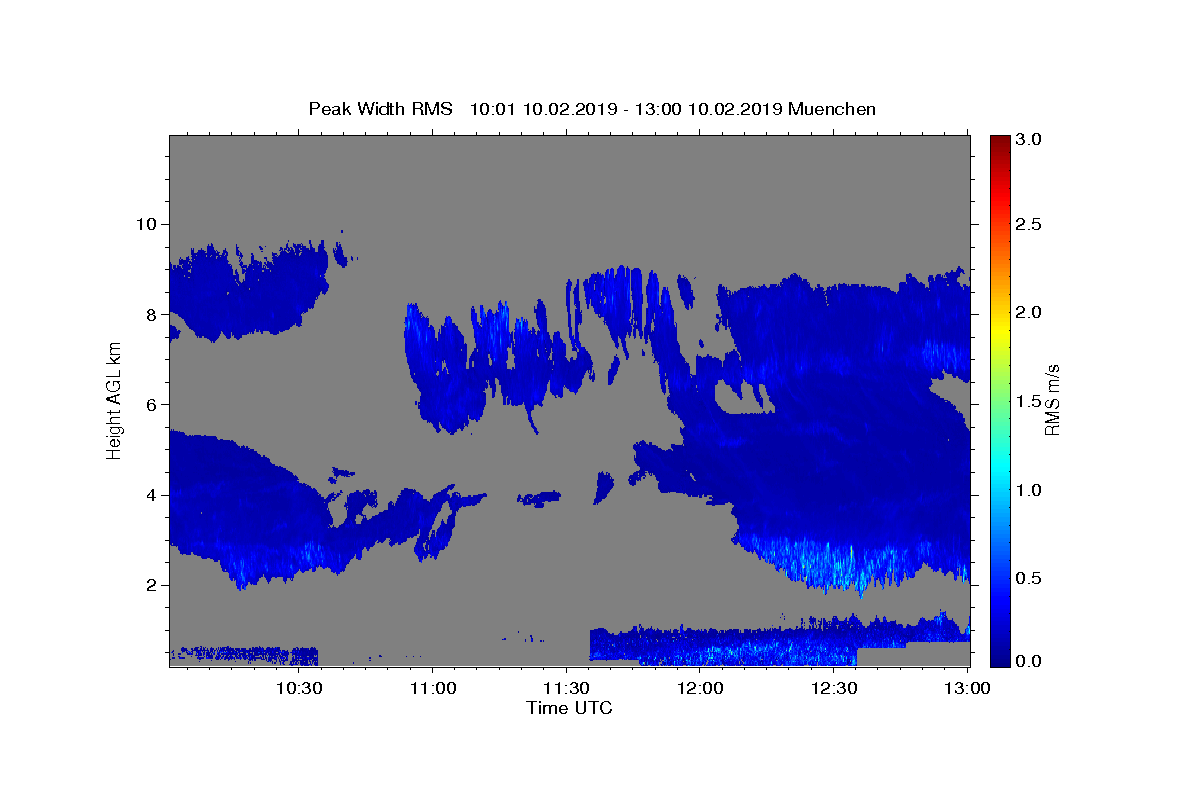Click the height tick label 4
Image resolution: width=1200 pixels, height=800 pixels.
click(154, 495)
